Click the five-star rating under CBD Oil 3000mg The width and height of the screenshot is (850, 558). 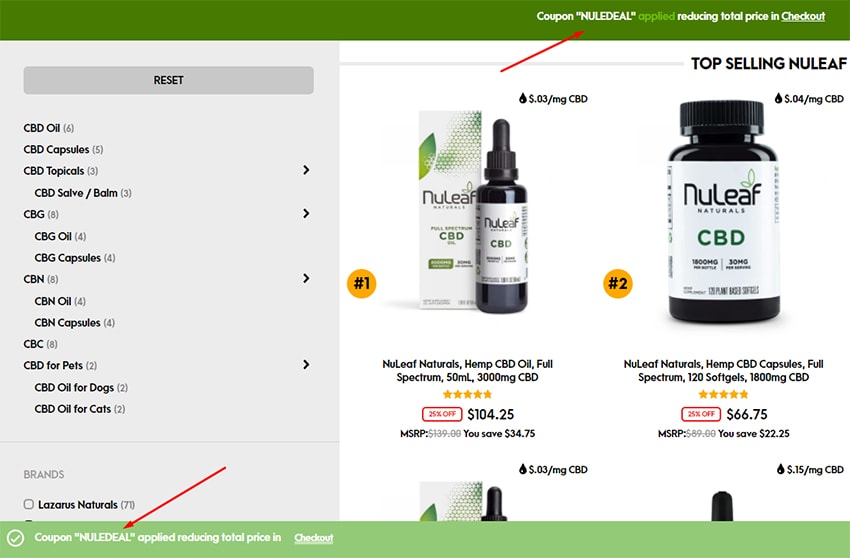point(467,394)
